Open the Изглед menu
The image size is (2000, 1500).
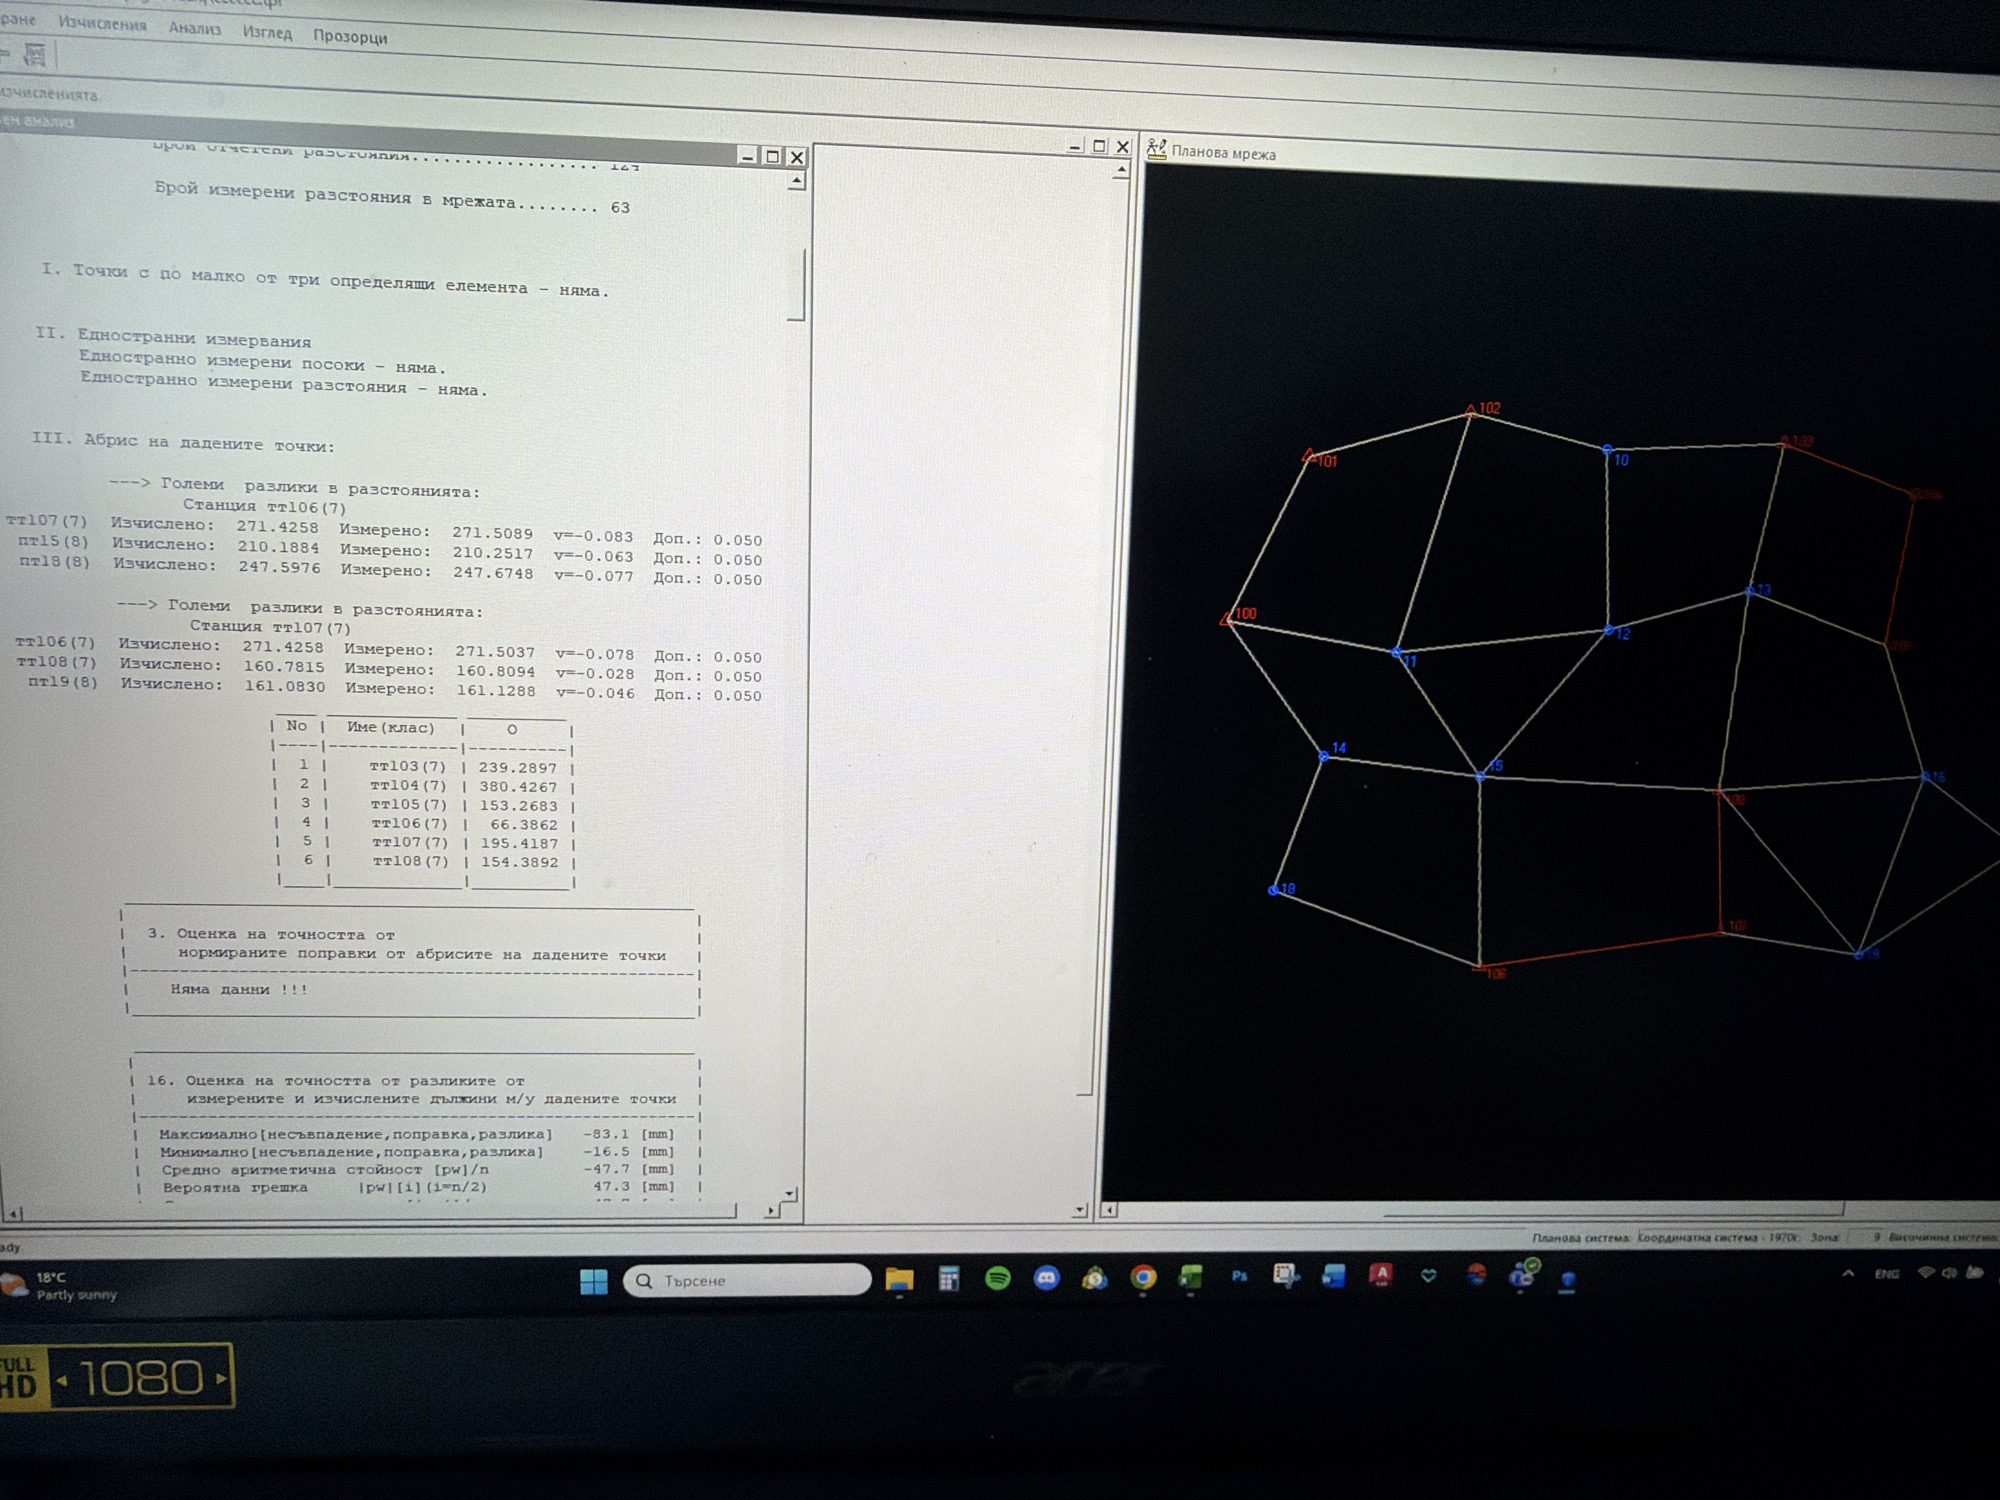[267, 33]
